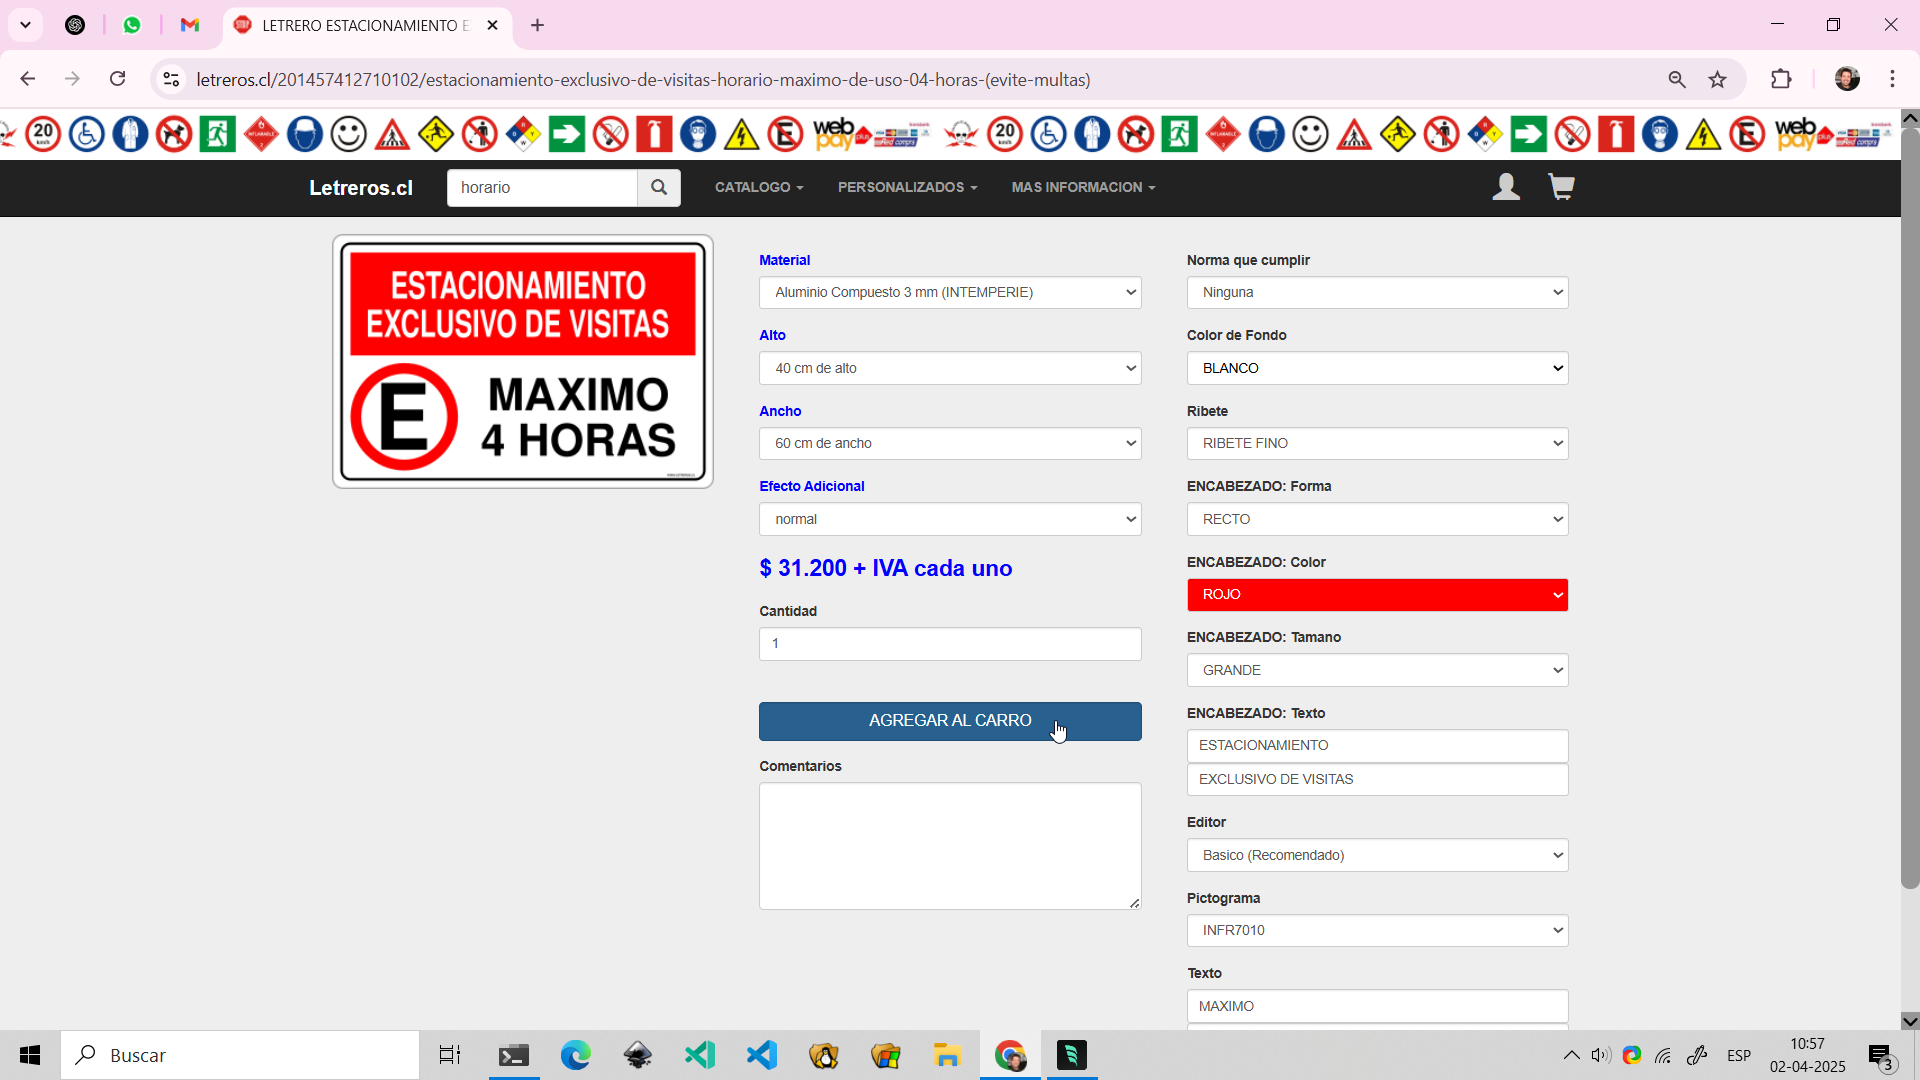Expand the Ancho width dropdown

(x=950, y=444)
